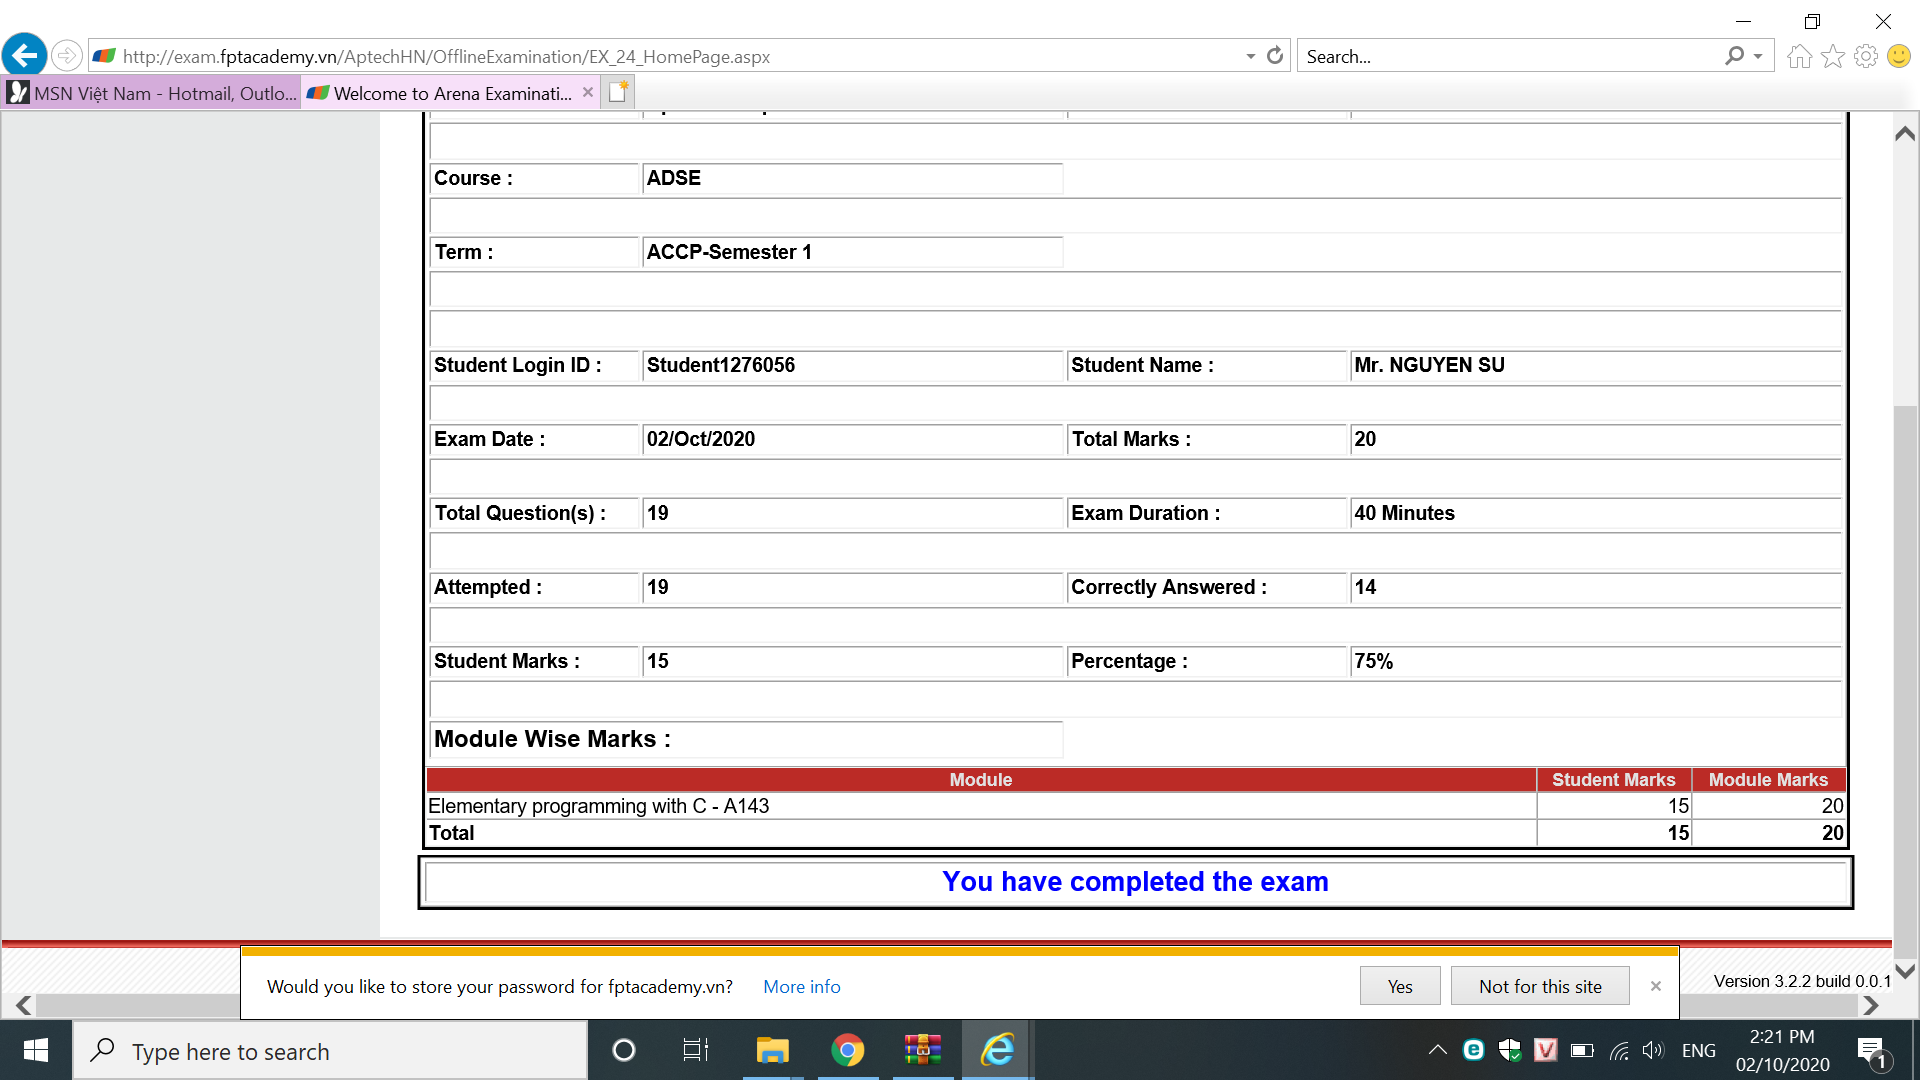Viewport: 1920px width, 1080px height.
Task: Click Student Login ID value Student1276056
Action: tap(721, 365)
